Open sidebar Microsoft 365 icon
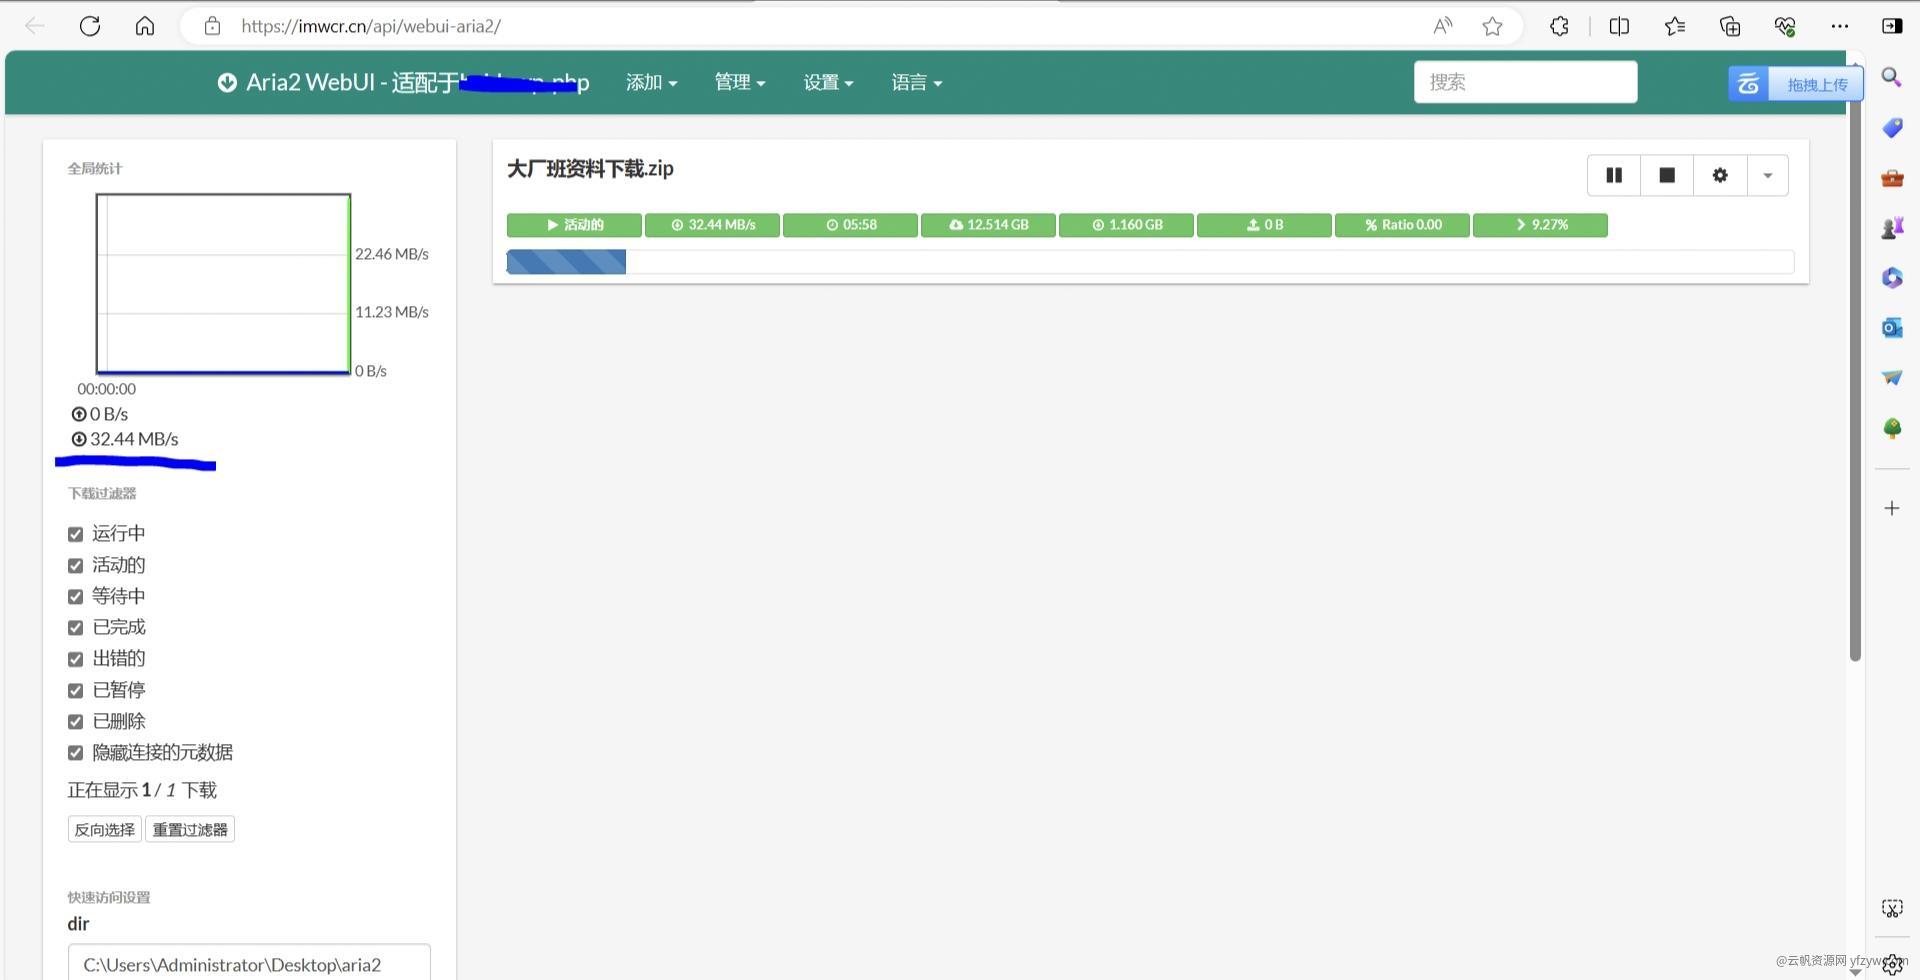This screenshot has height=980, width=1920. tap(1892, 278)
